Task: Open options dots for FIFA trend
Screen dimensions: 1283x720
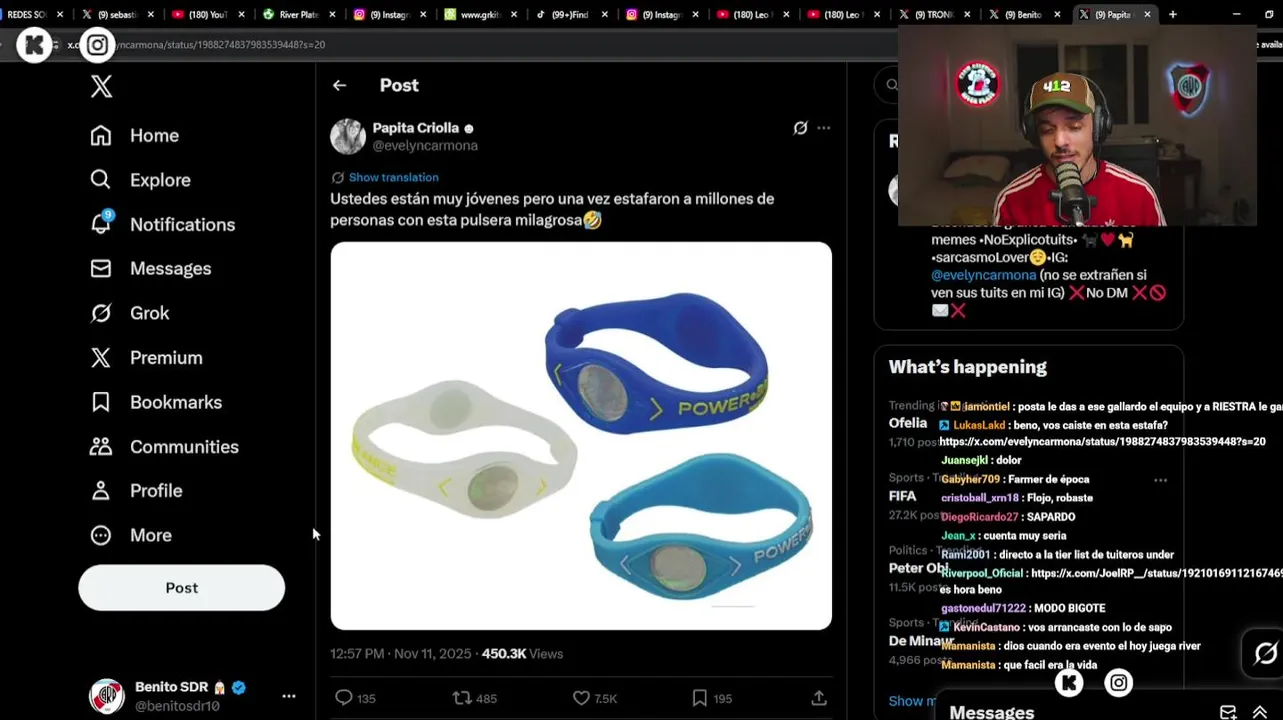Action: [1160, 480]
